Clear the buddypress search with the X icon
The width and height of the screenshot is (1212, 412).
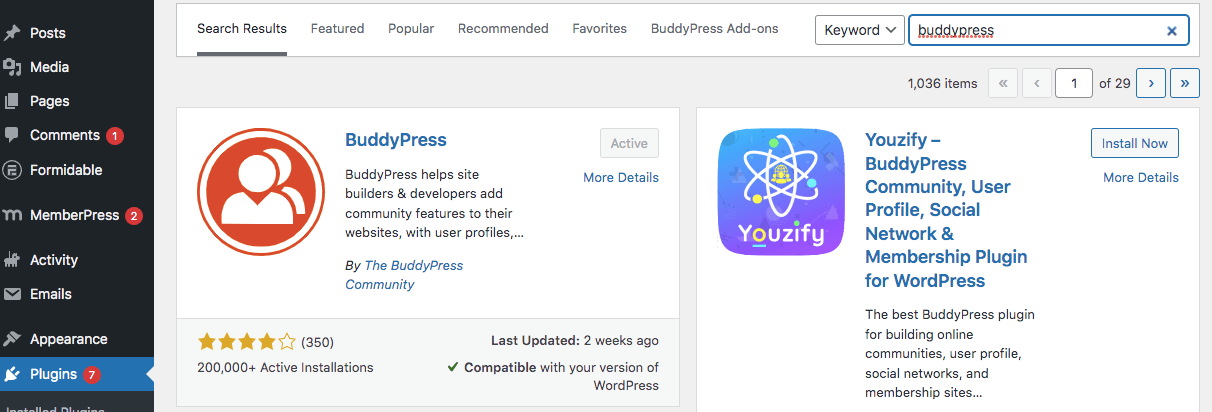pyautogui.click(x=1172, y=30)
